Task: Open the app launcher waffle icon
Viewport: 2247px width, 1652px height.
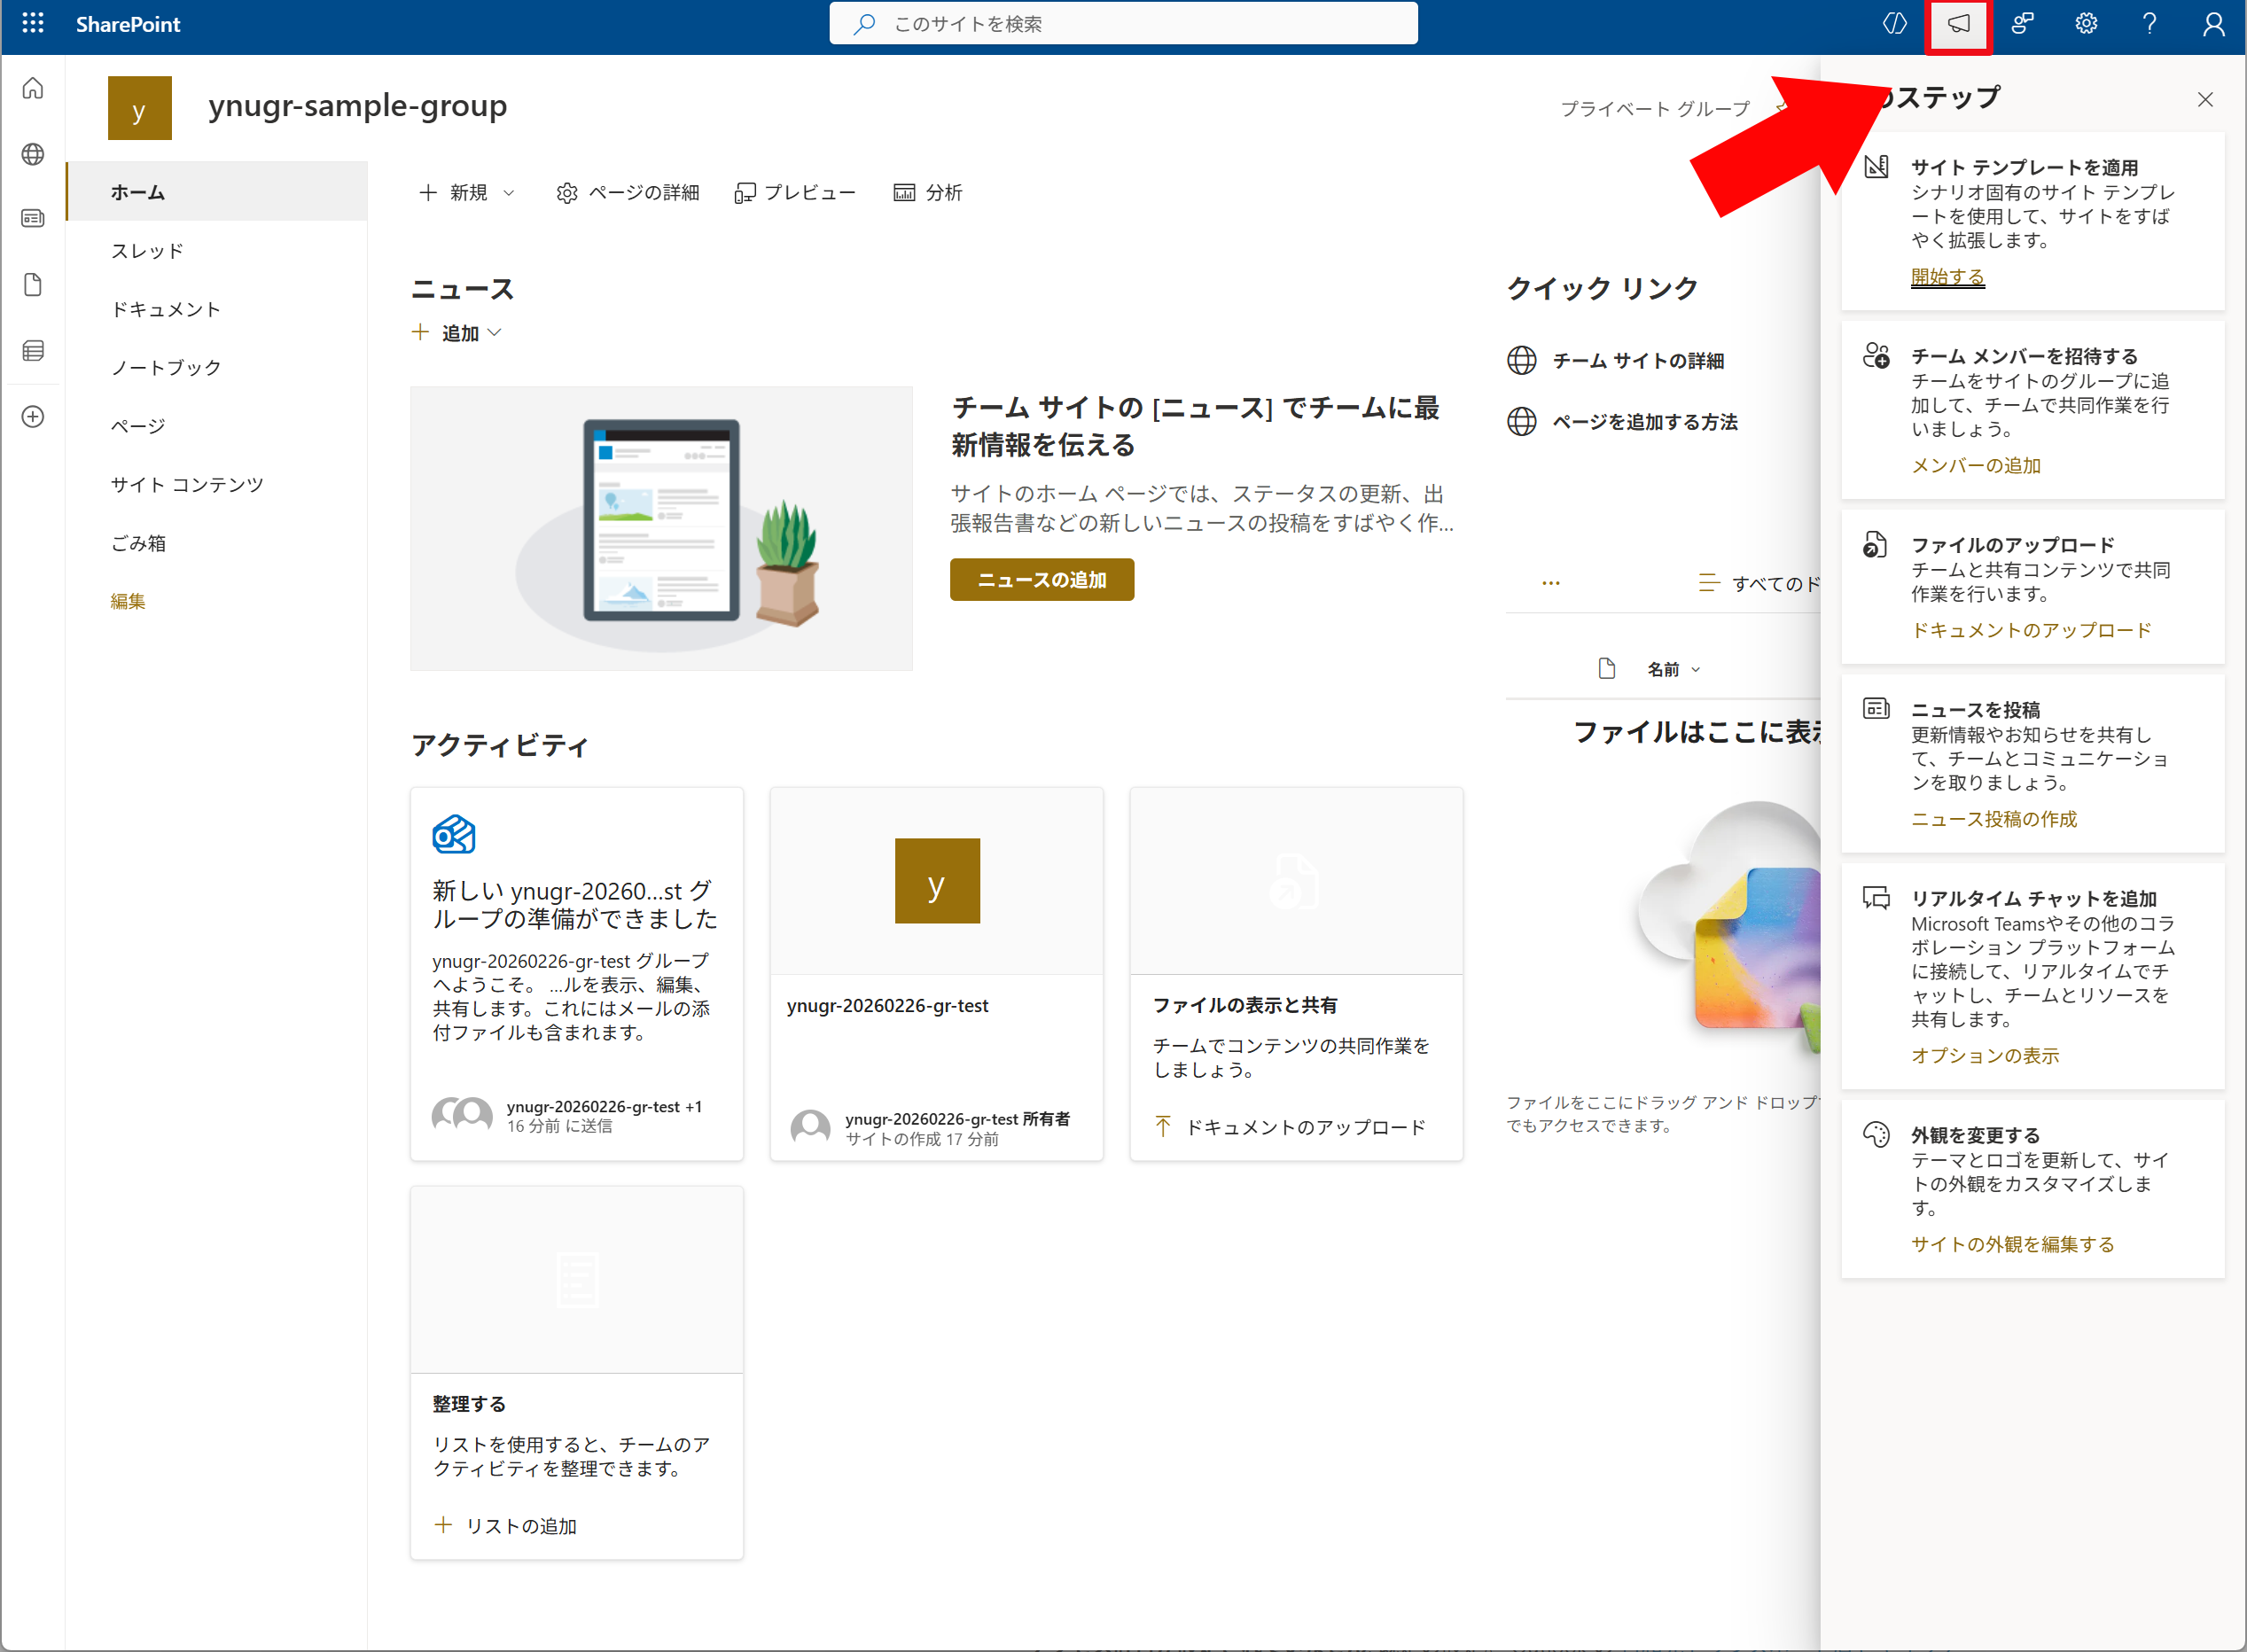Action: [32, 23]
